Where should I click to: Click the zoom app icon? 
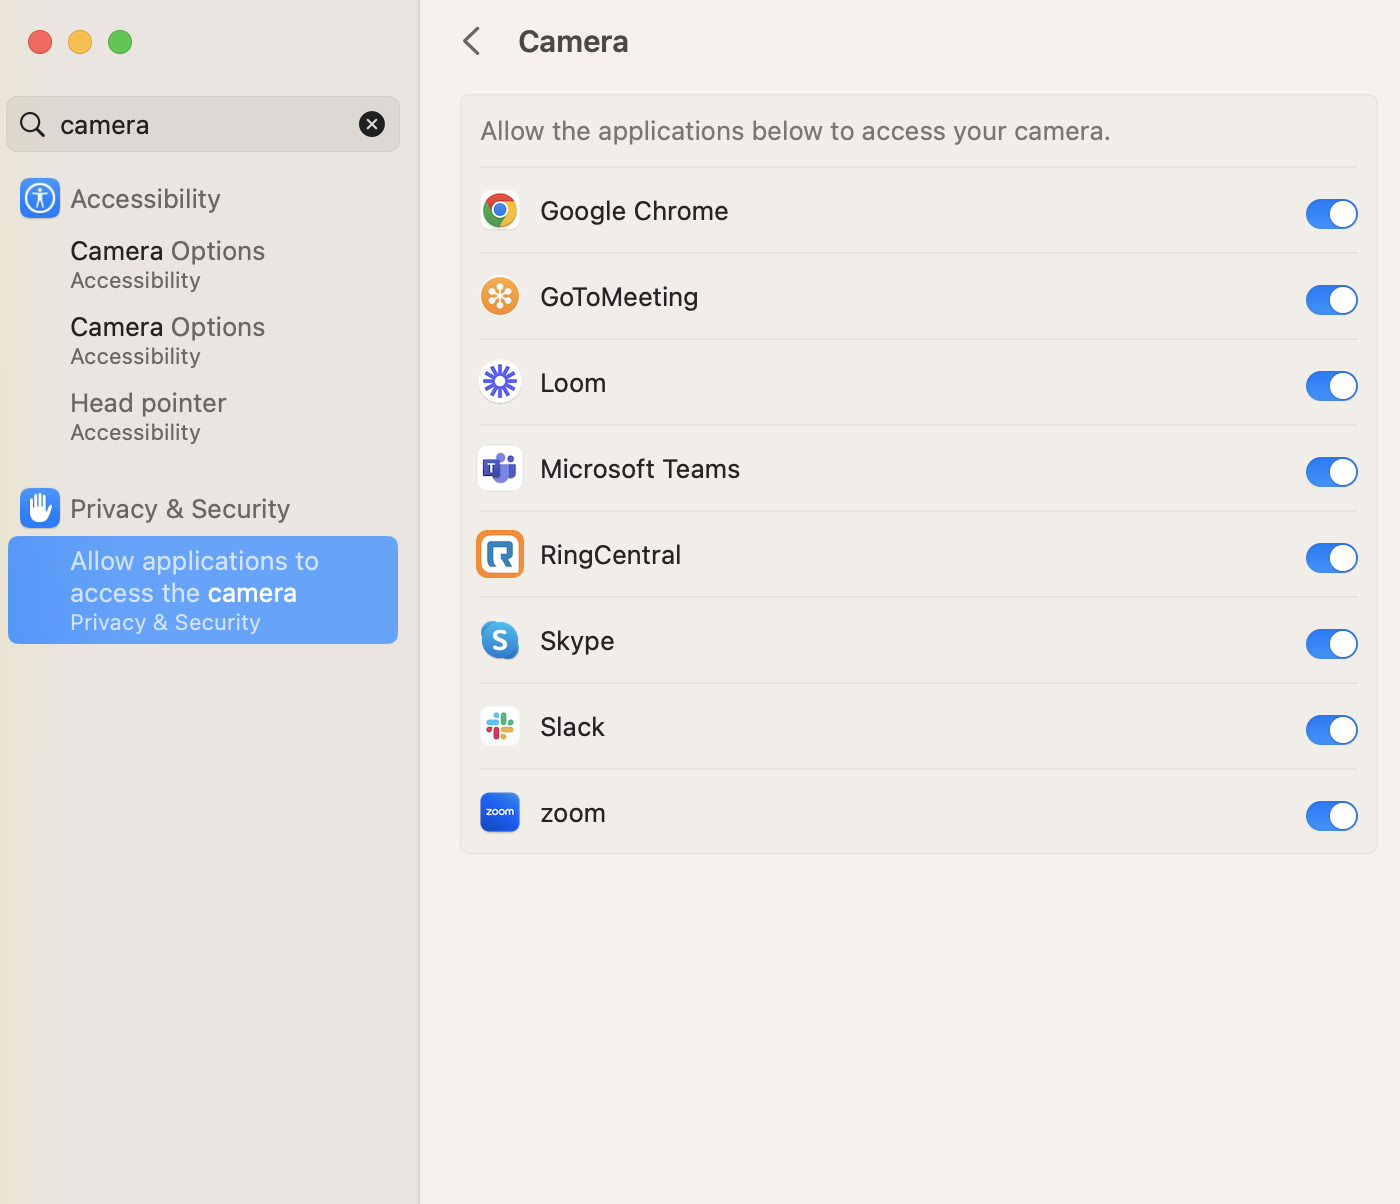pos(500,812)
